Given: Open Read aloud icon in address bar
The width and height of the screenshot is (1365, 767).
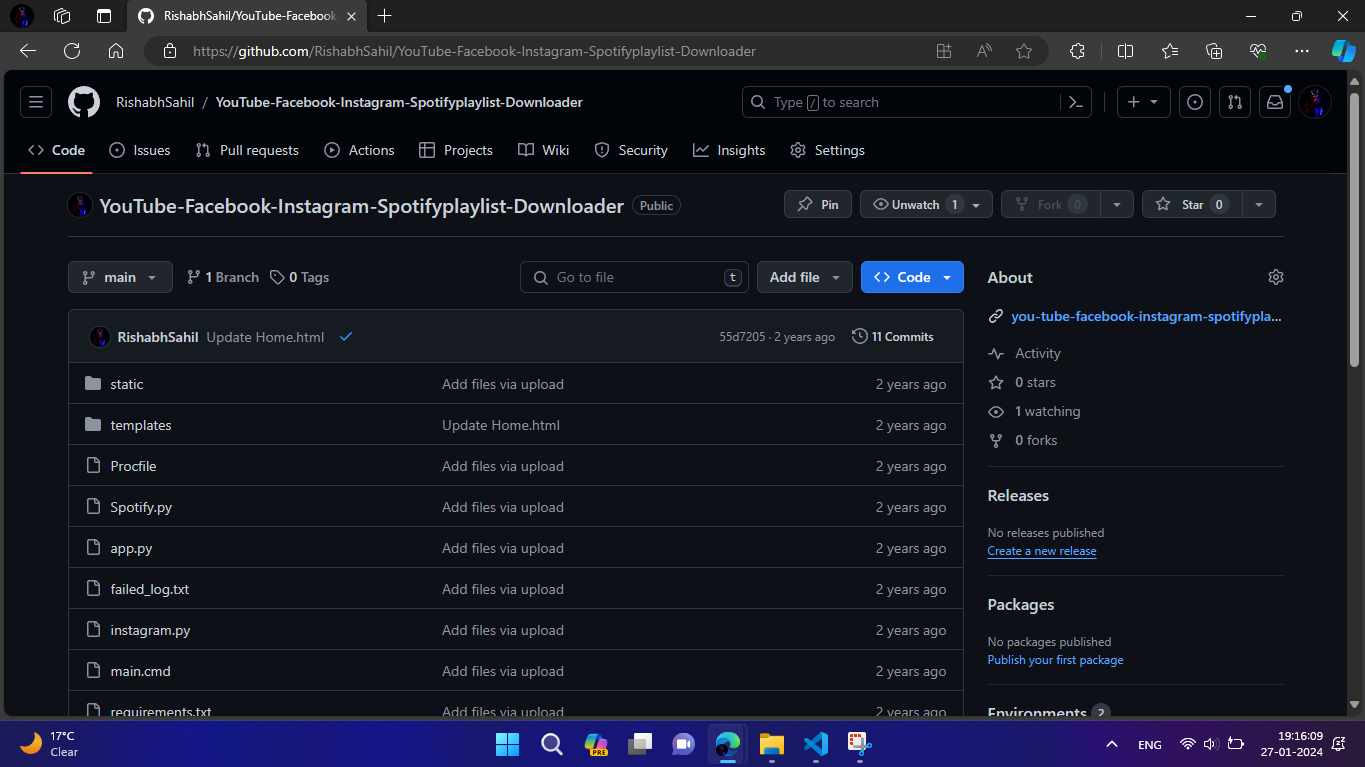Looking at the screenshot, I should coord(984,51).
